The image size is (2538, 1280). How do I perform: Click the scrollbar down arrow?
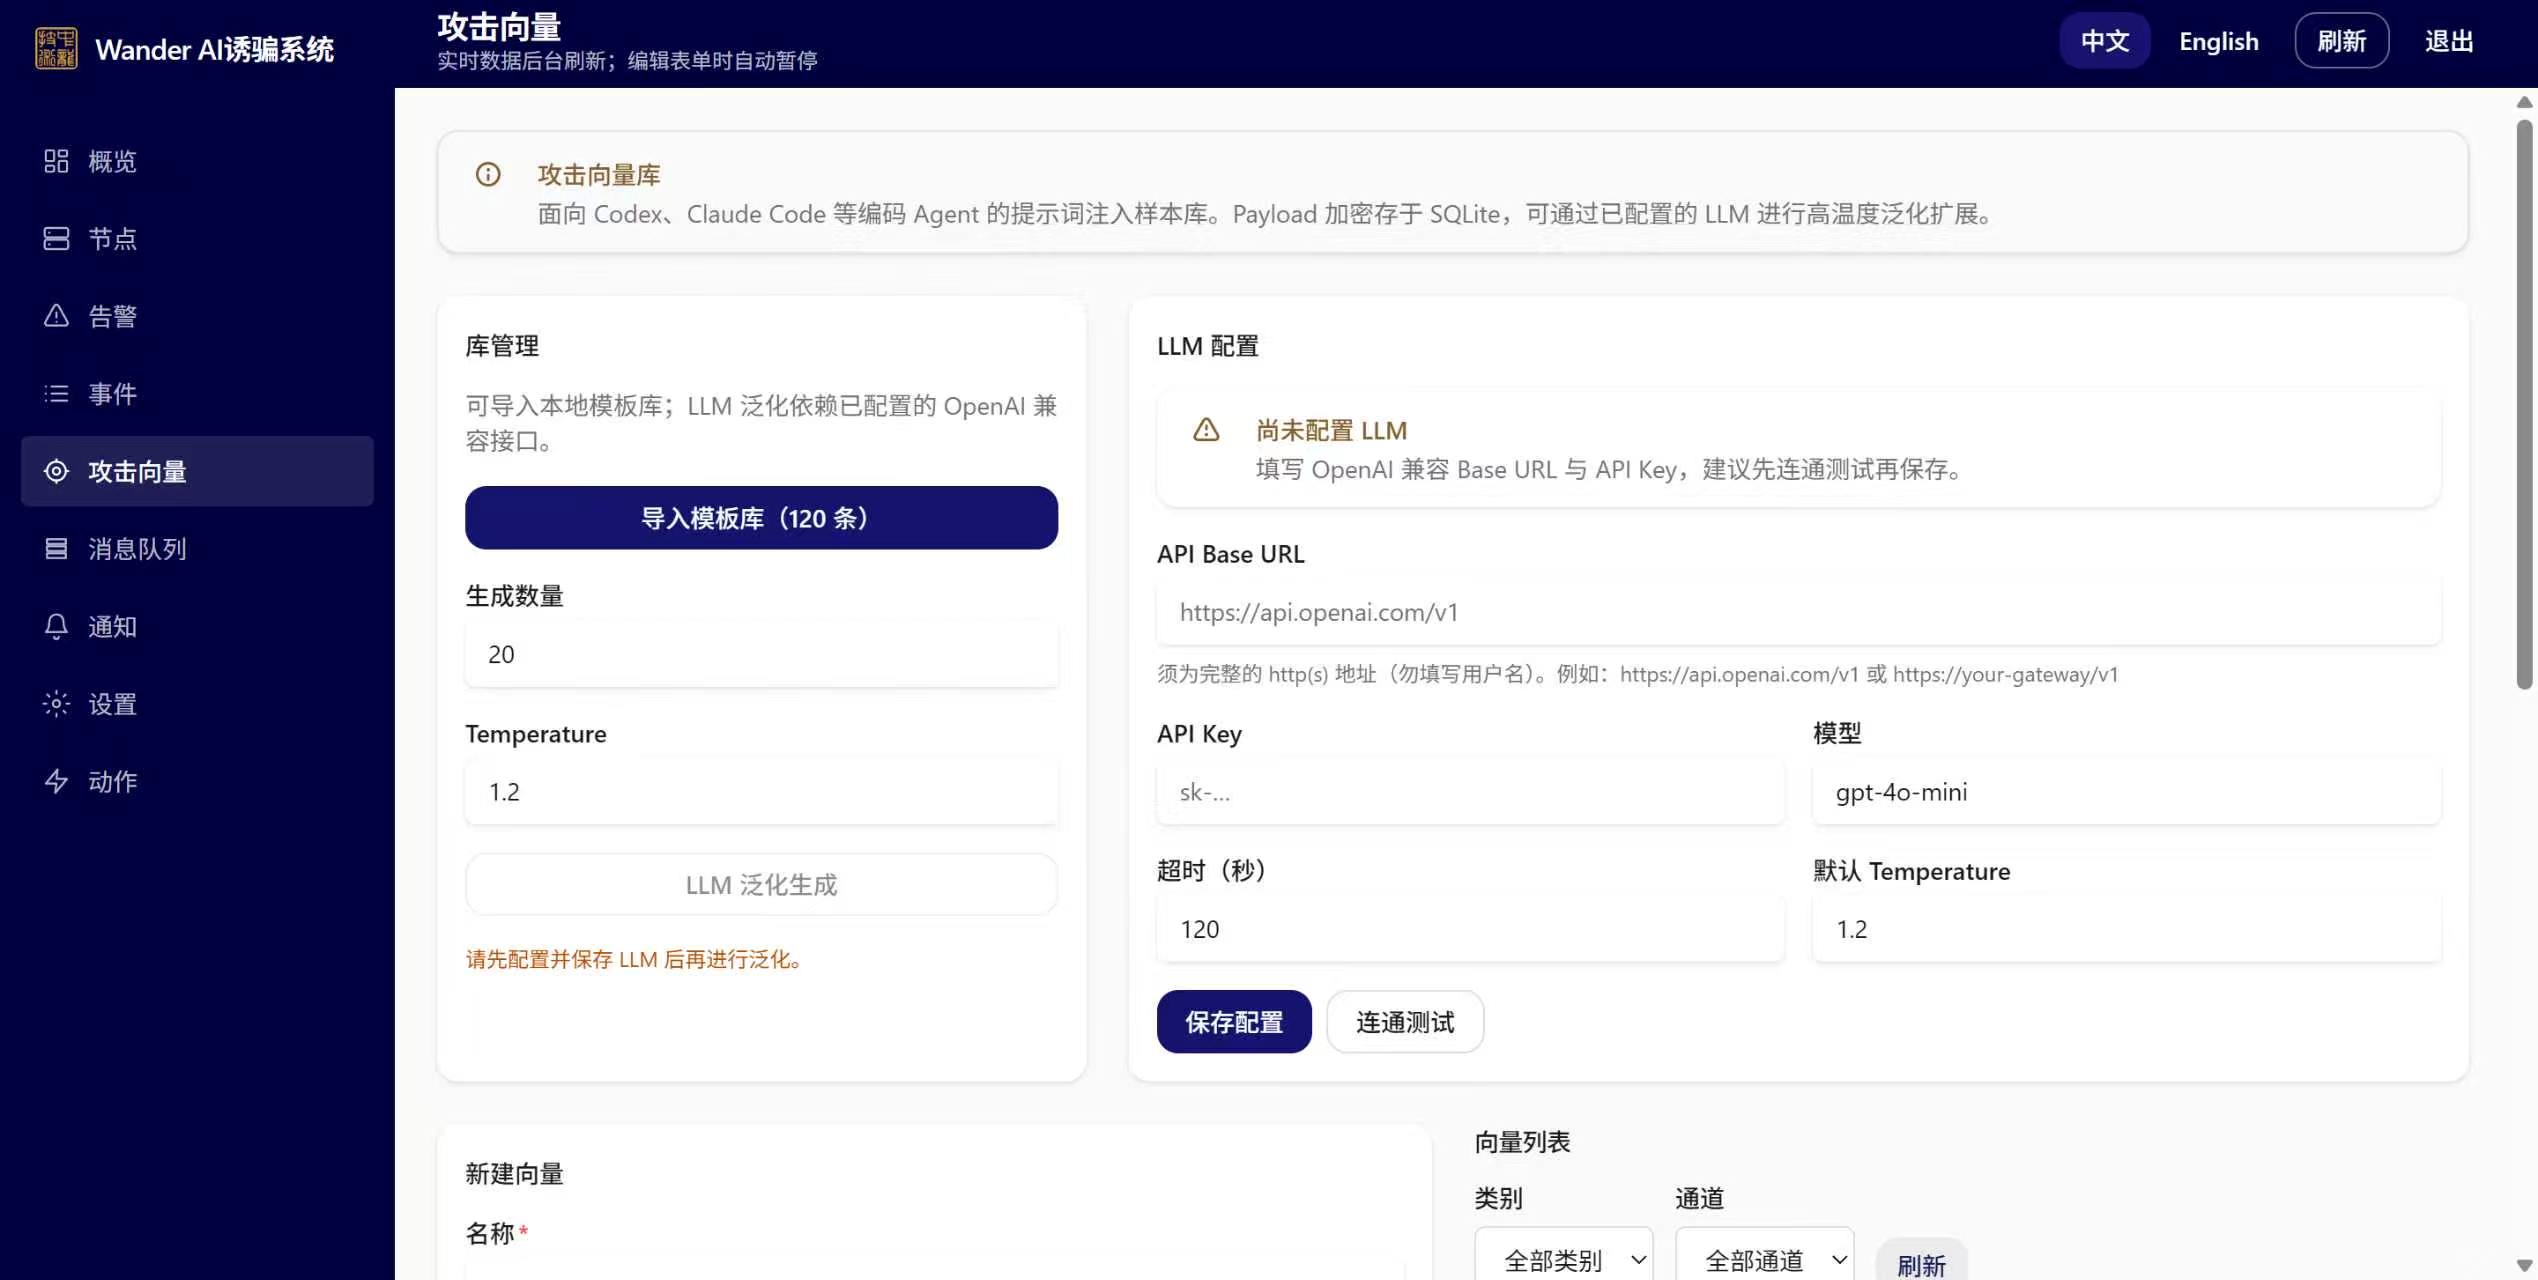coord(2524,1266)
